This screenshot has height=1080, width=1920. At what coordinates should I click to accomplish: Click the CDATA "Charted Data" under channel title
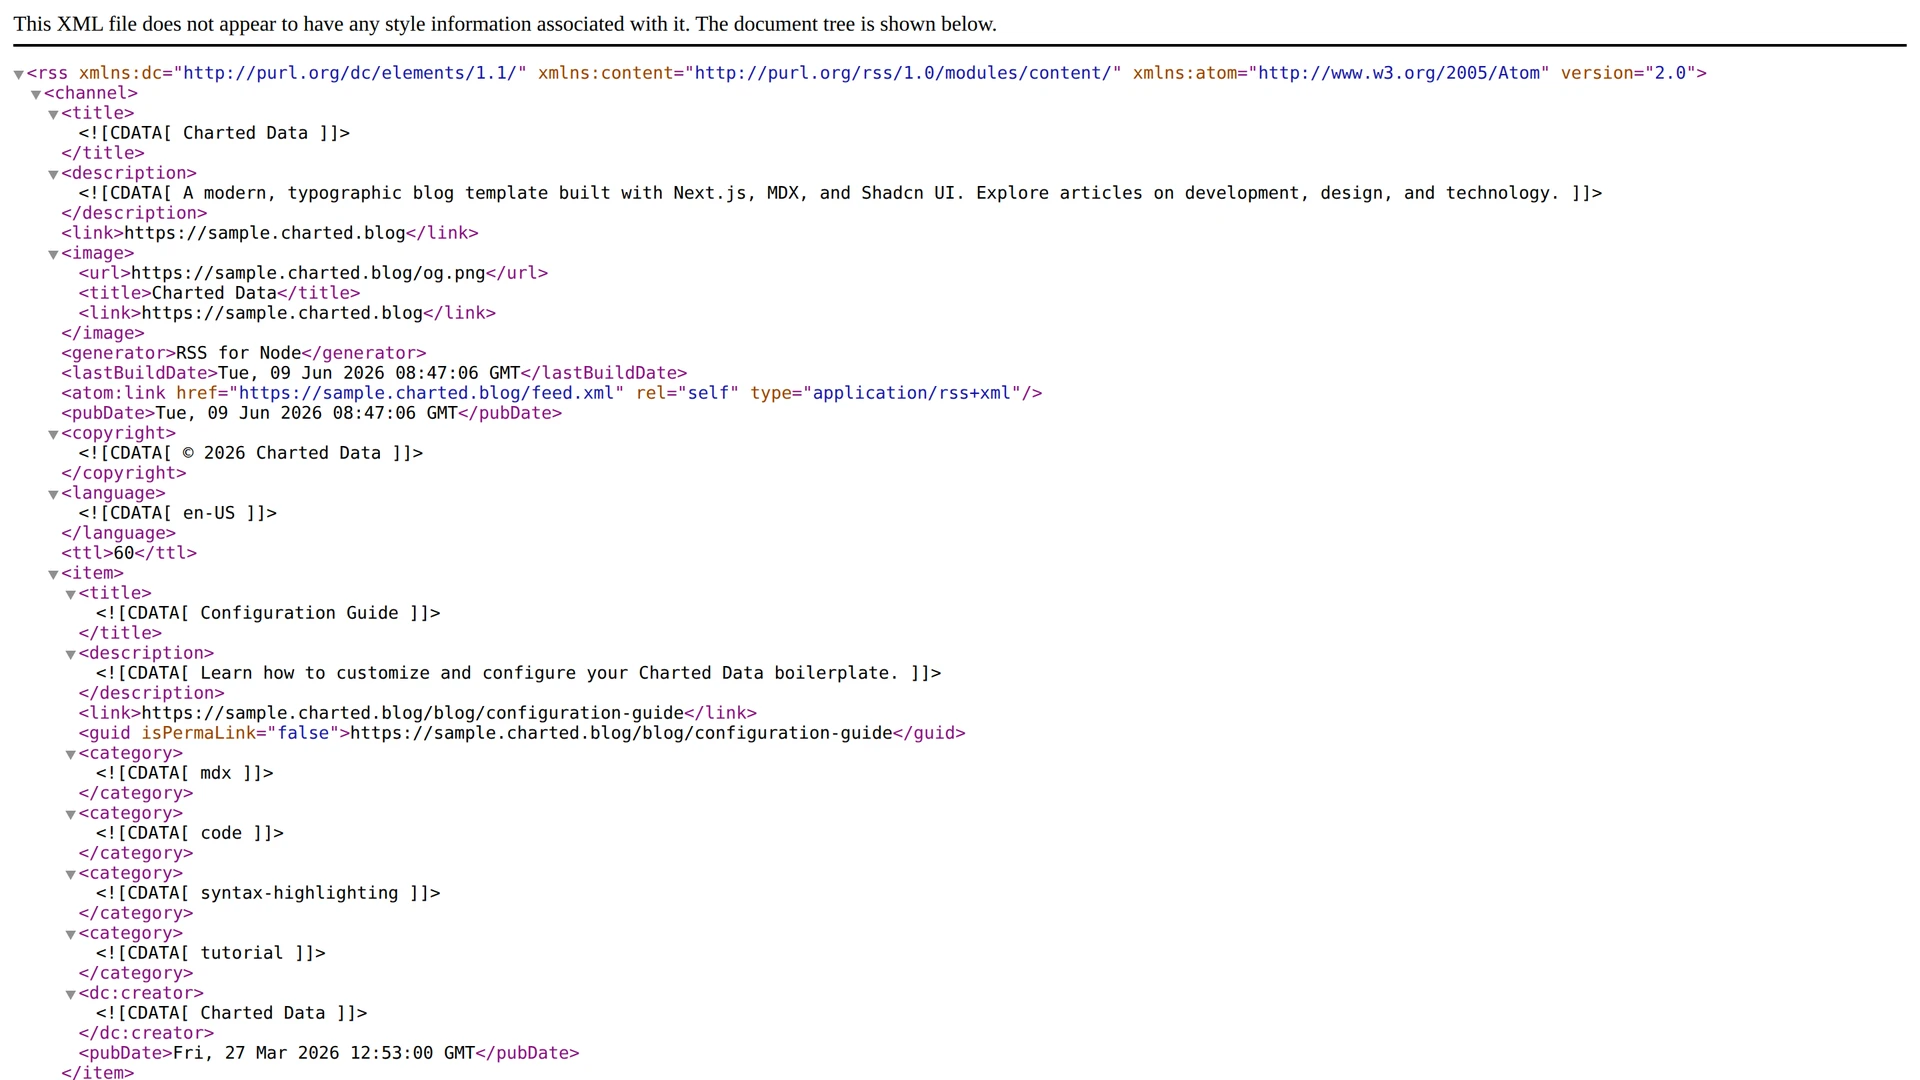(x=214, y=133)
